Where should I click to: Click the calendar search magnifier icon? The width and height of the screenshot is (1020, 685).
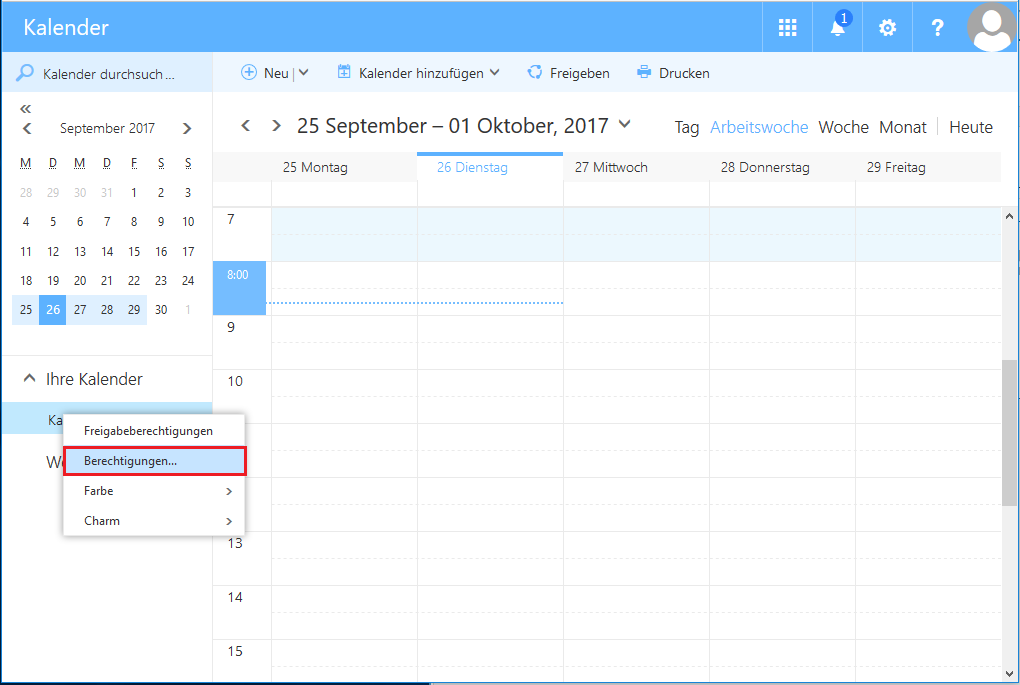pos(25,72)
